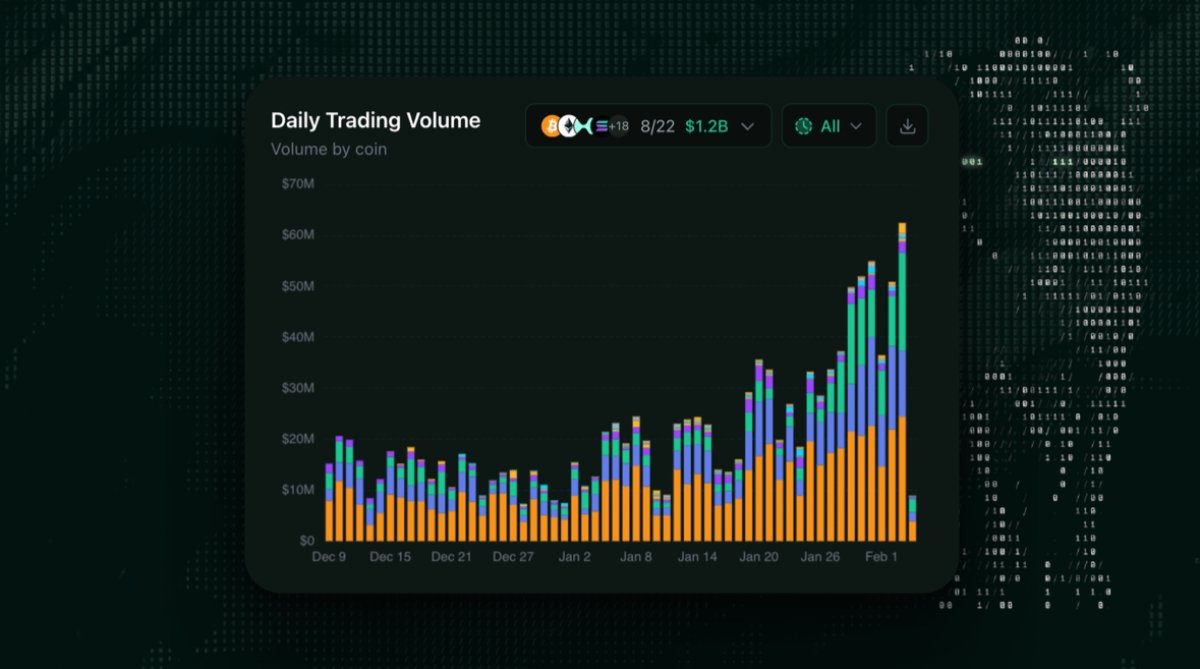Click the Dec 21 x-axis date label
Screen dimensions: 1200x669
click(x=451, y=557)
